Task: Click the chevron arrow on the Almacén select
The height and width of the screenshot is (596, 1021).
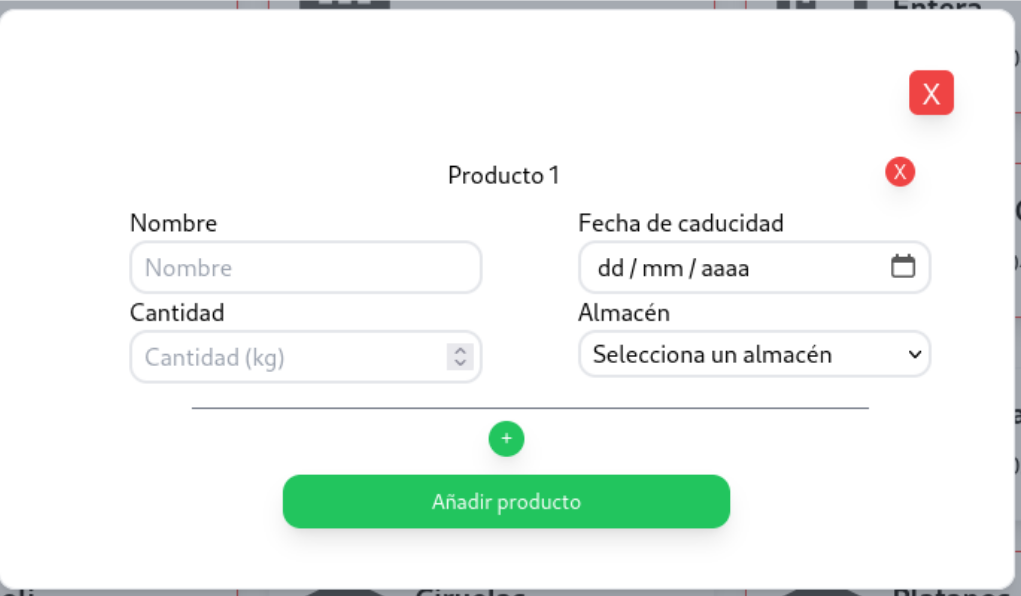Action: point(912,354)
